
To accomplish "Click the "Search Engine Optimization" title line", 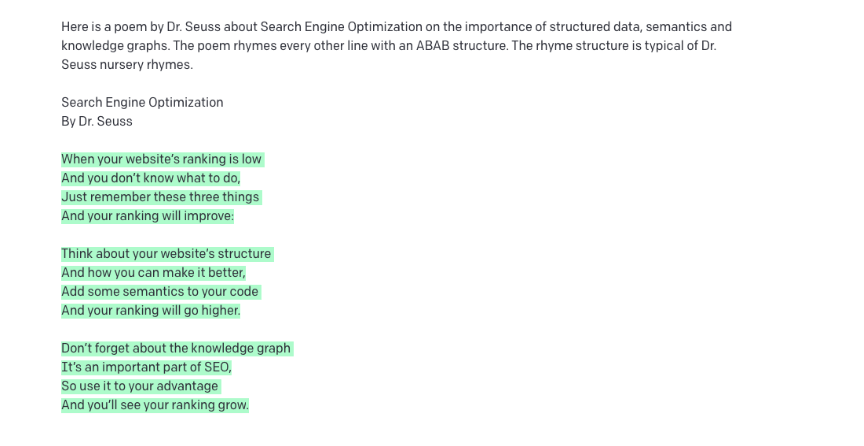I will click(142, 103).
